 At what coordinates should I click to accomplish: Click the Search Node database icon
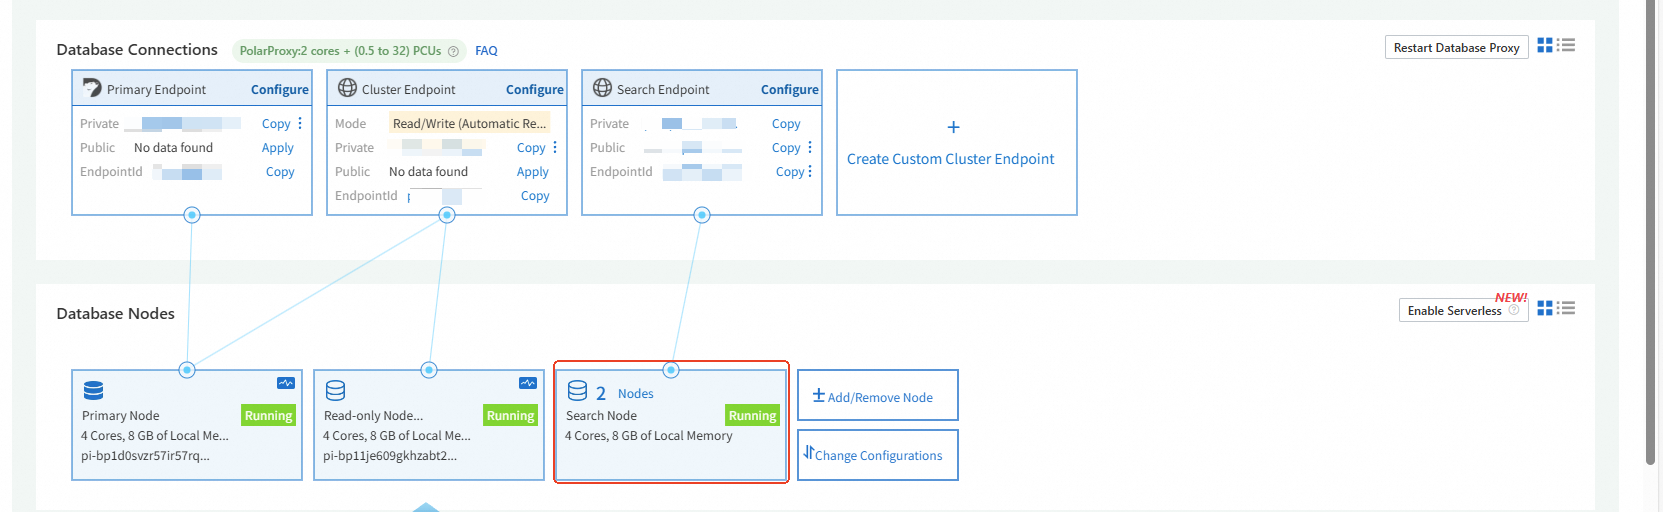577,390
